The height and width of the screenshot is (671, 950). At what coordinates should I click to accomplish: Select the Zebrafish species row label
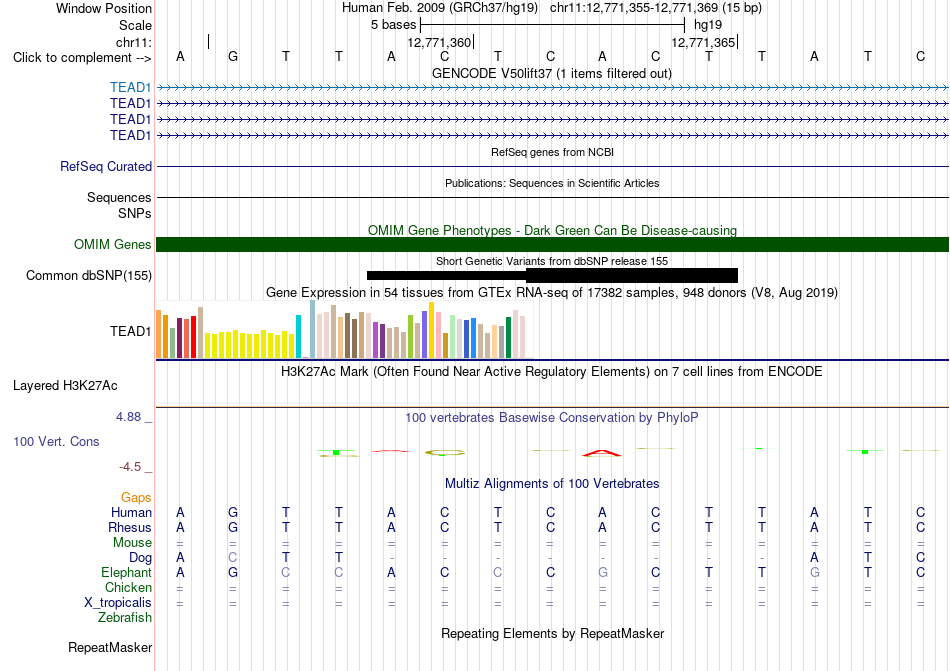tap(125, 617)
